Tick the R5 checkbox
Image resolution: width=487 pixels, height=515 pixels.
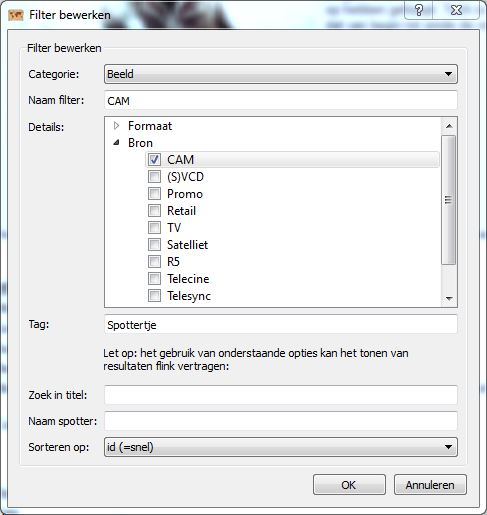coord(154,261)
